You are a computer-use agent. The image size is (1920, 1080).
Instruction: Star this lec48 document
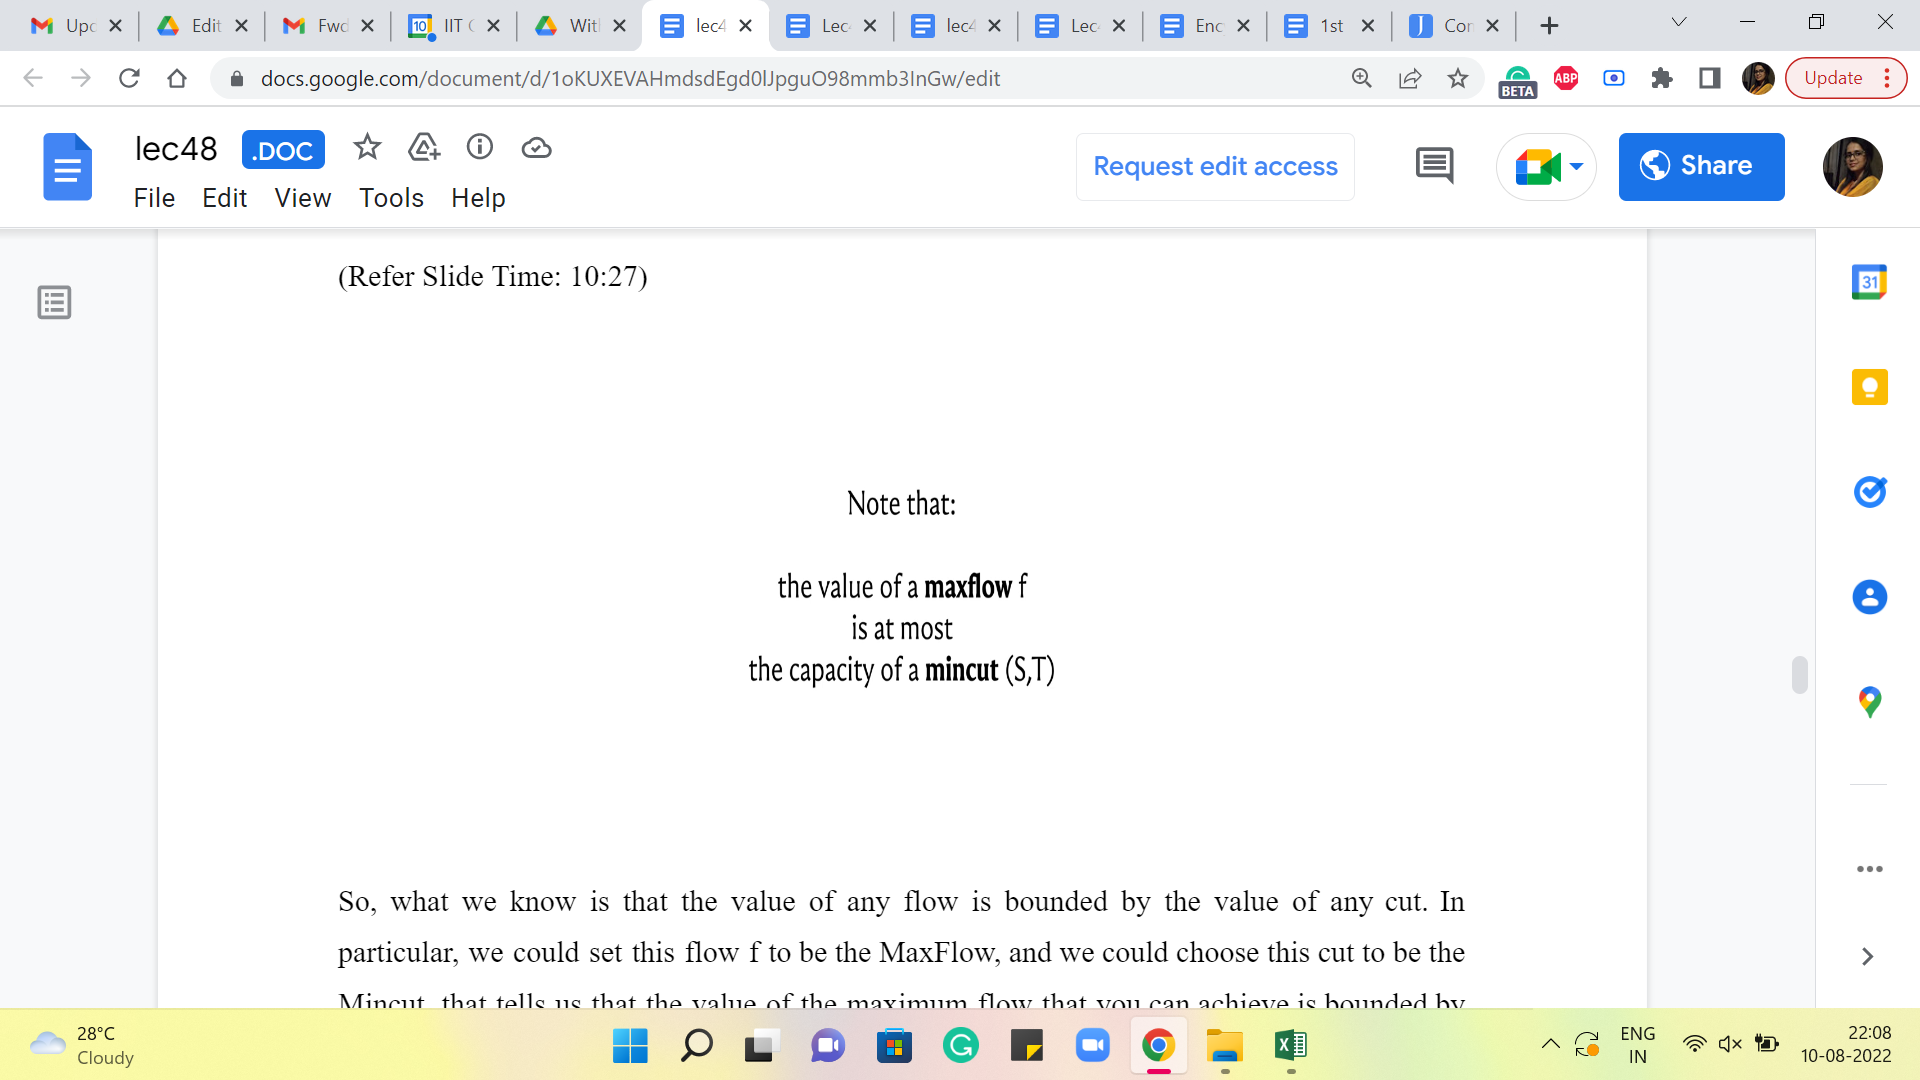coord(367,148)
